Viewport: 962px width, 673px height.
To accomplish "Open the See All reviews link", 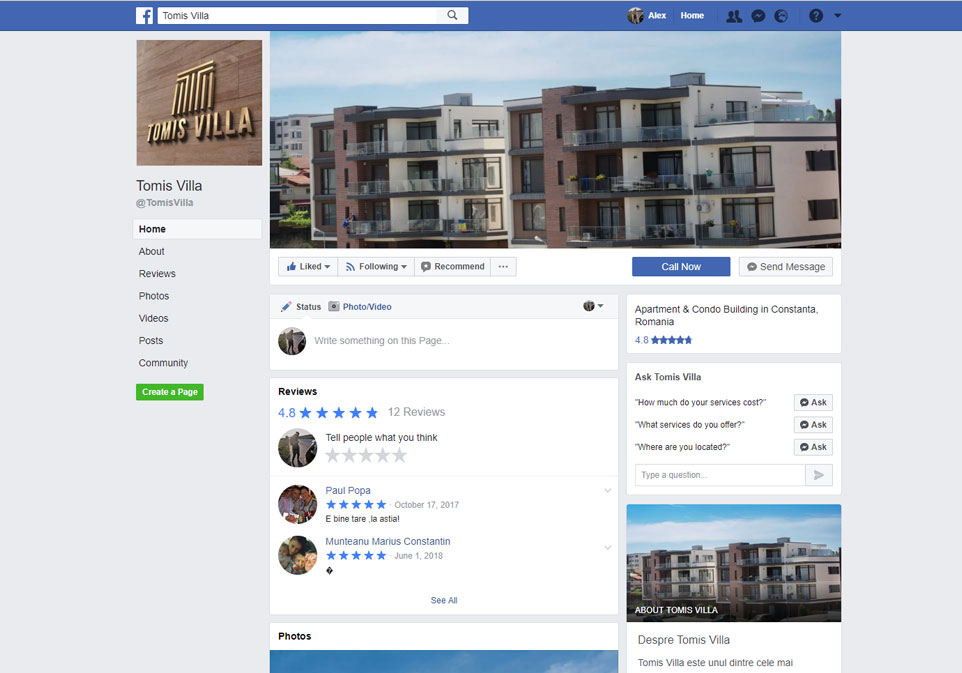I will tap(444, 601).
